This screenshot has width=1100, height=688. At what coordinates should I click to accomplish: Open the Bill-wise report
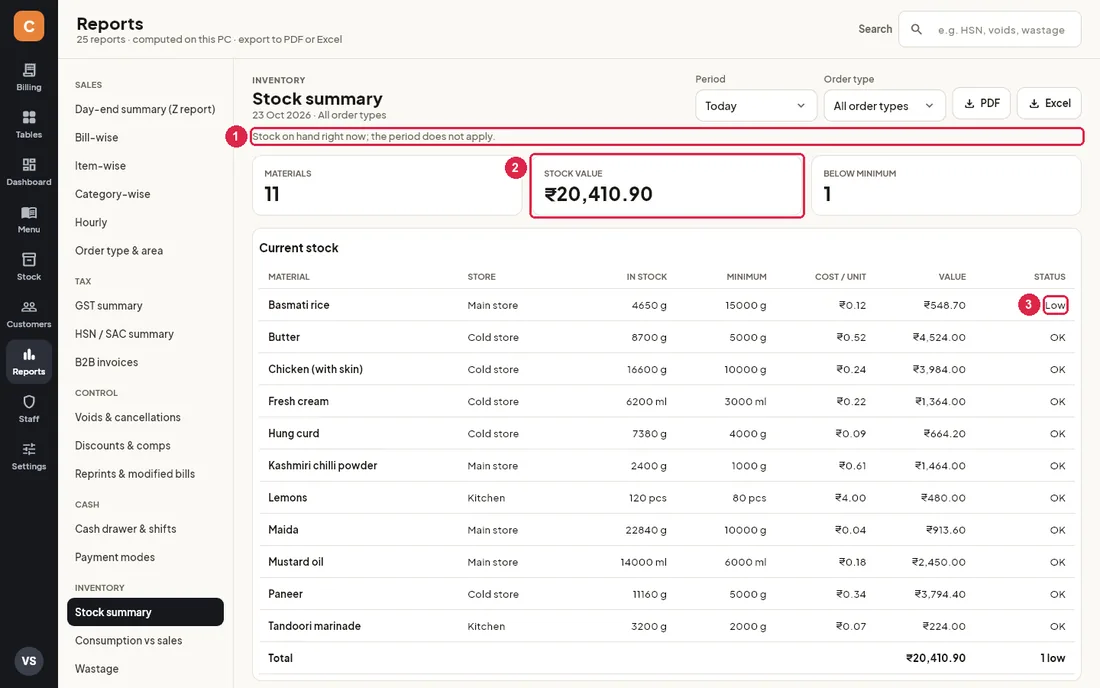pos(145,137)
